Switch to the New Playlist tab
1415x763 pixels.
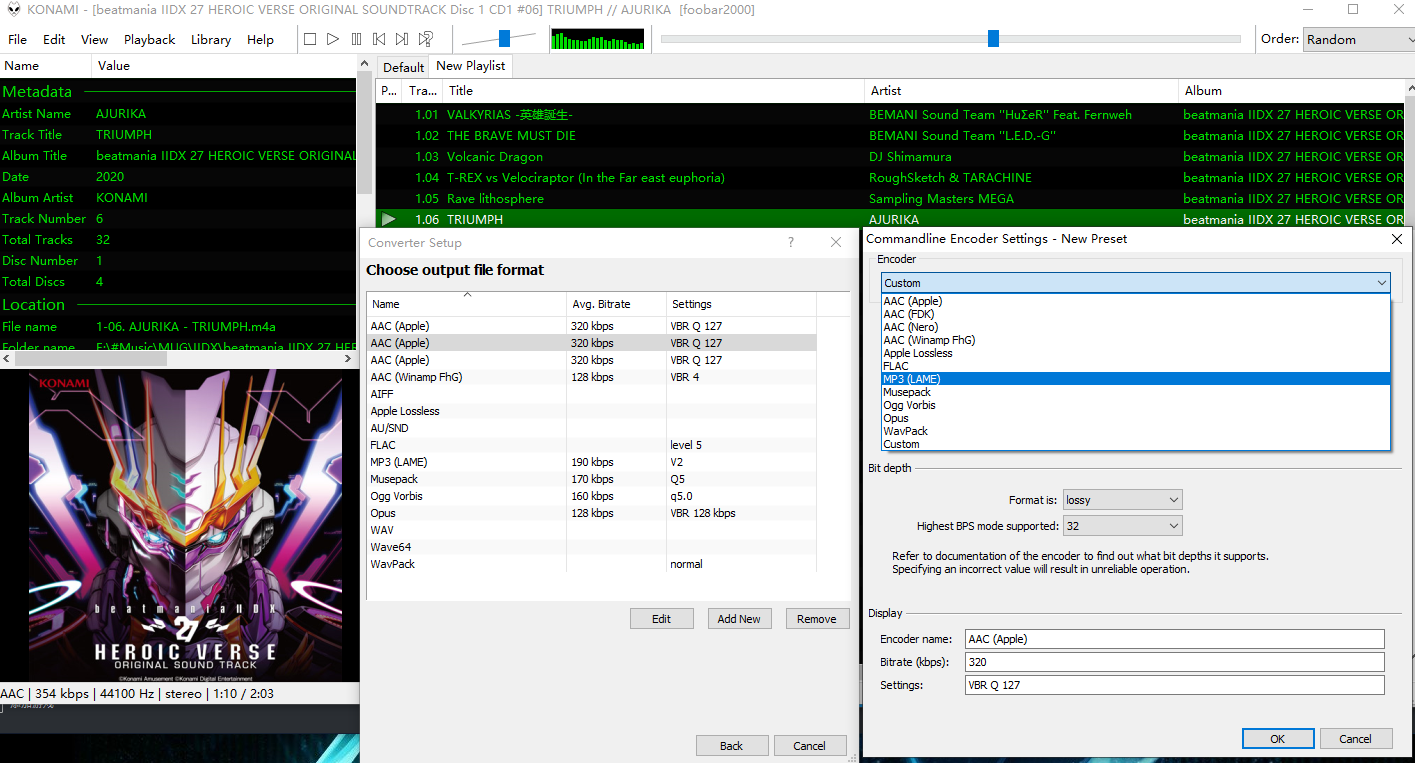pos(470,65)
